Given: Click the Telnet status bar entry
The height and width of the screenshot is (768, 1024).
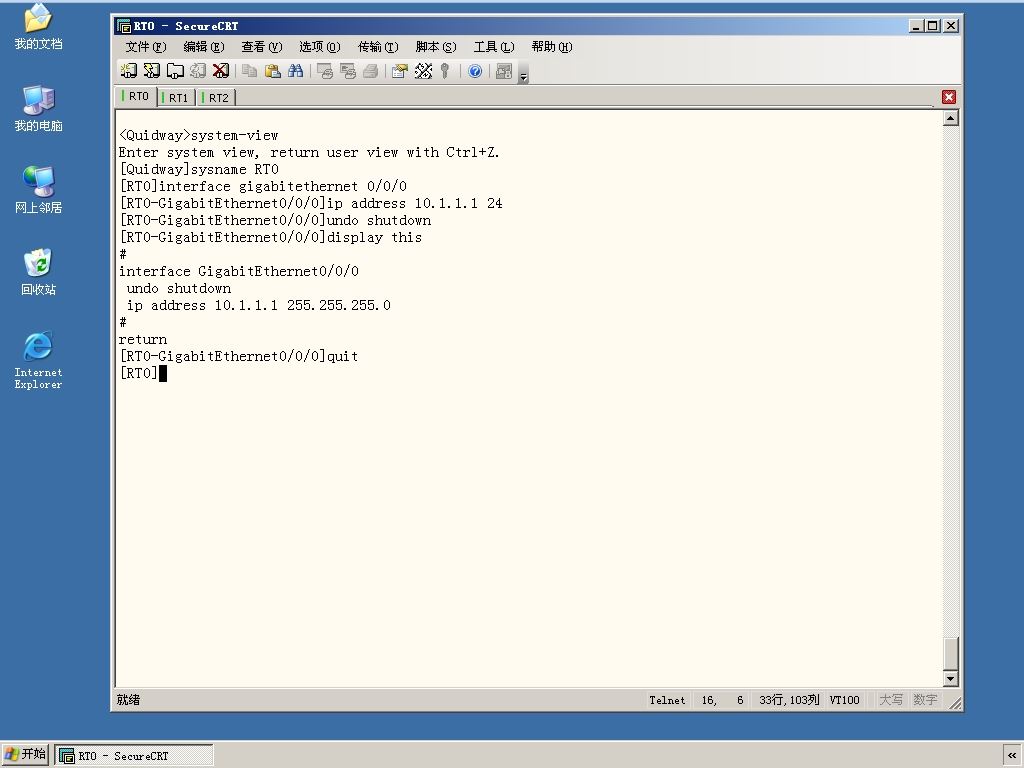Looking at the screenshot, I should pyautogui.click(x=667, y=700).
